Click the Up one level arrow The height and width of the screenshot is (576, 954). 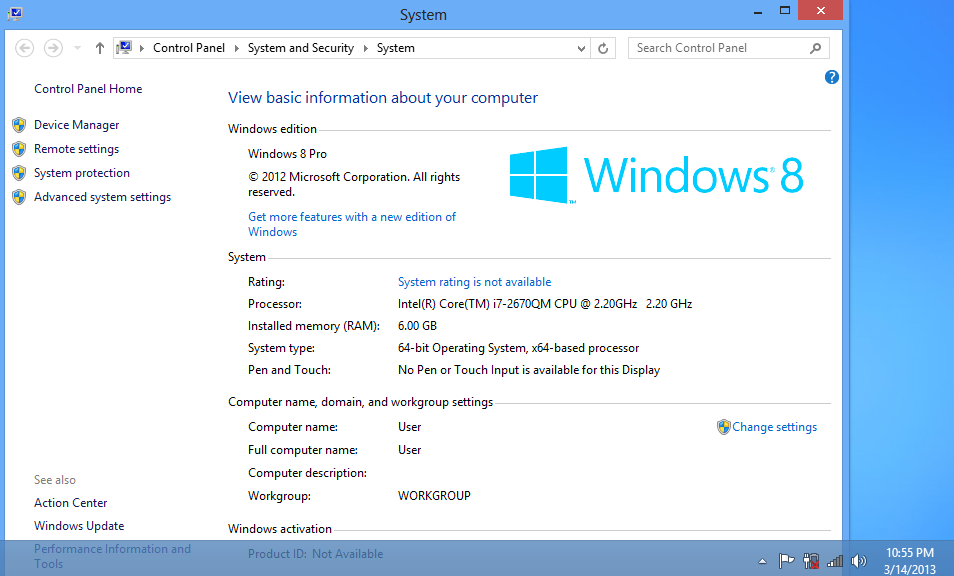coord(100,48)
